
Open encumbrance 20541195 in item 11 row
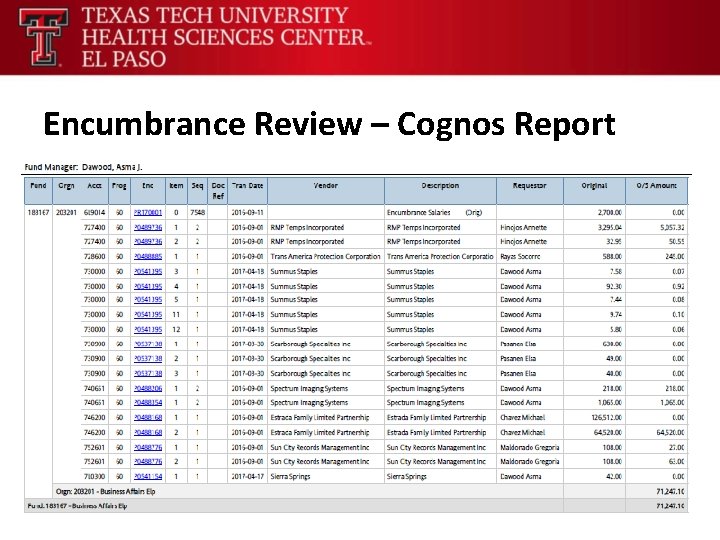pos(148,315)
